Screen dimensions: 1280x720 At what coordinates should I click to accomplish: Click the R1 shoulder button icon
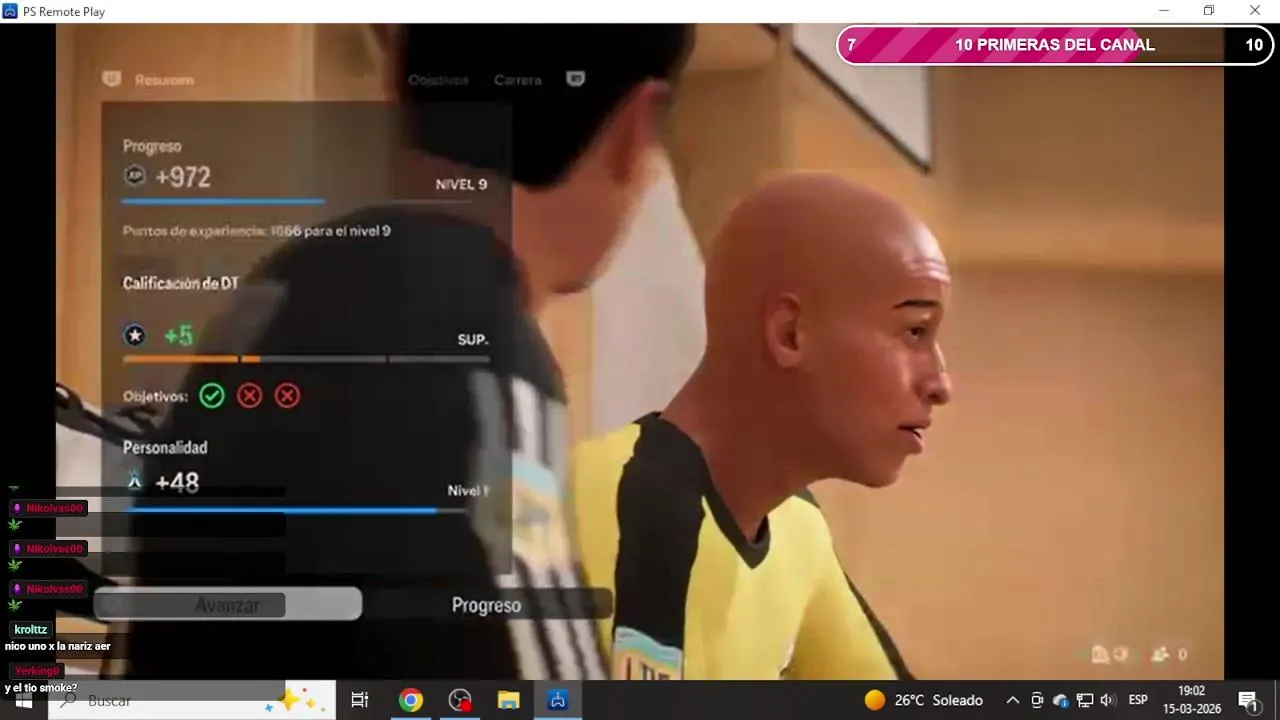tap(575, 79)
